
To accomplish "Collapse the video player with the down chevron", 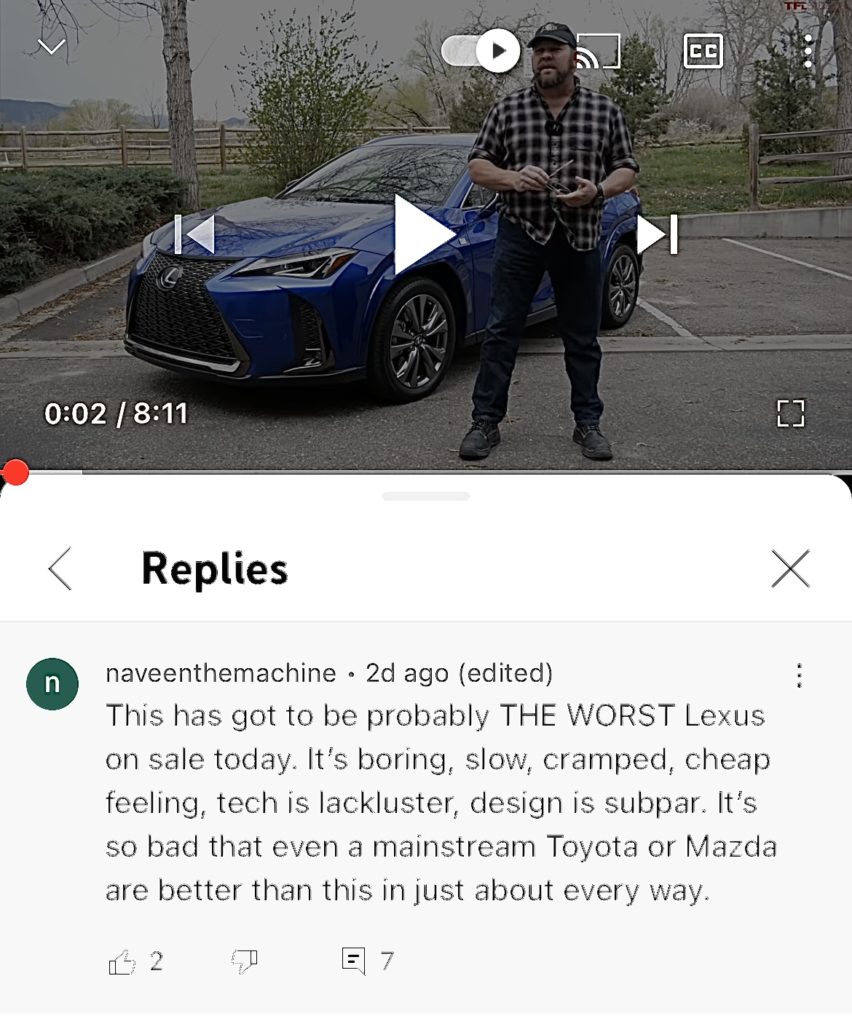I will (x=52, y=47).
